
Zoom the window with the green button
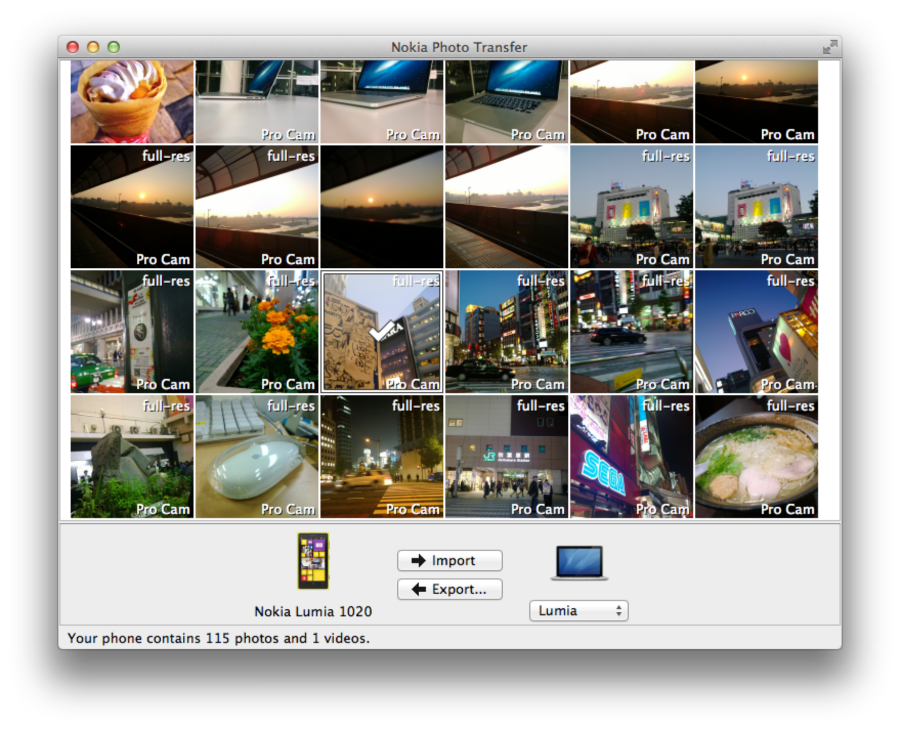114,47
